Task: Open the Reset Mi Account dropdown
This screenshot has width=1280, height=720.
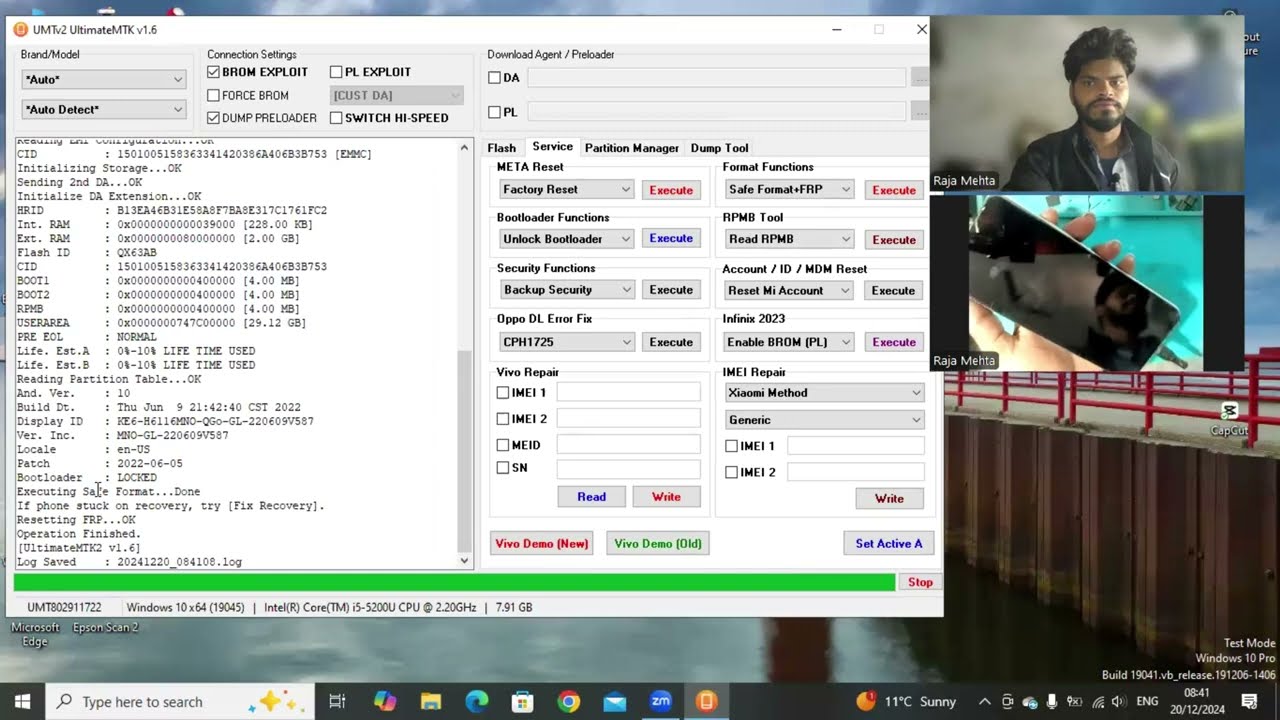Action: pyautogui.click(x=789, y=291)
